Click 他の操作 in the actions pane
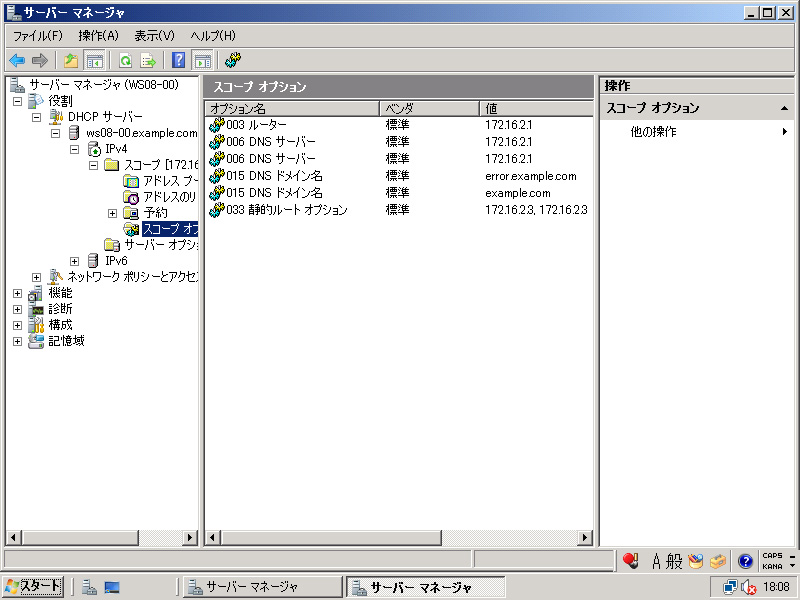This screenshot has height=600, width=800. 653,132
